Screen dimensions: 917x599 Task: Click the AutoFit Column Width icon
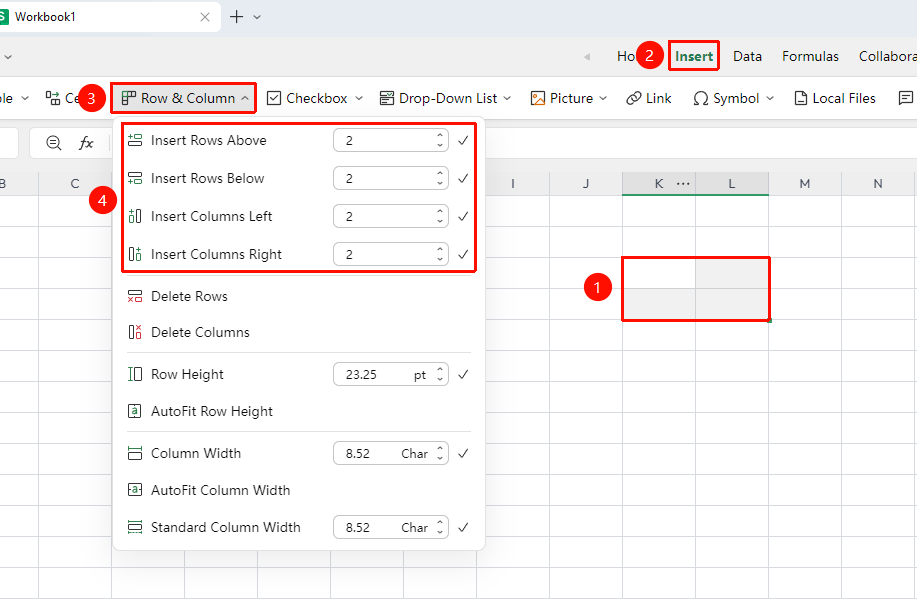click(135, 490)
